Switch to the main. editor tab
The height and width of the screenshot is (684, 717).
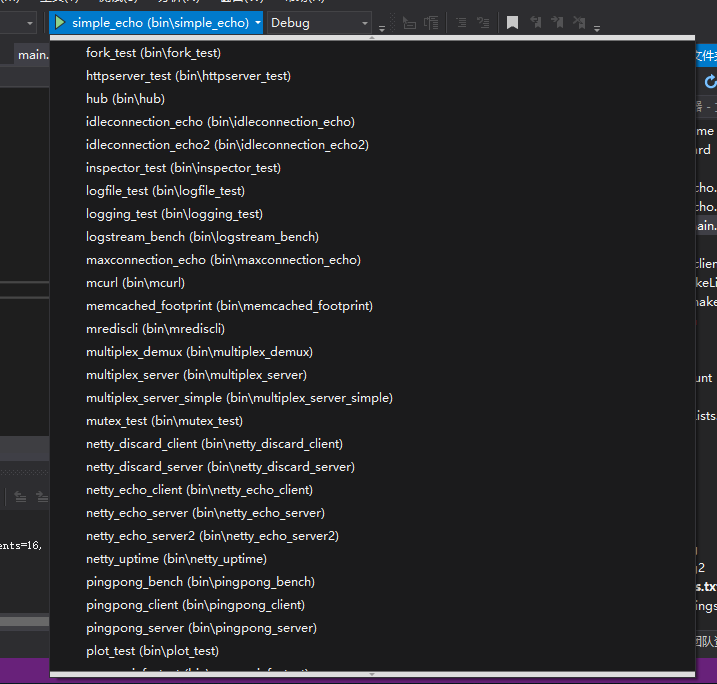point(32,55)
